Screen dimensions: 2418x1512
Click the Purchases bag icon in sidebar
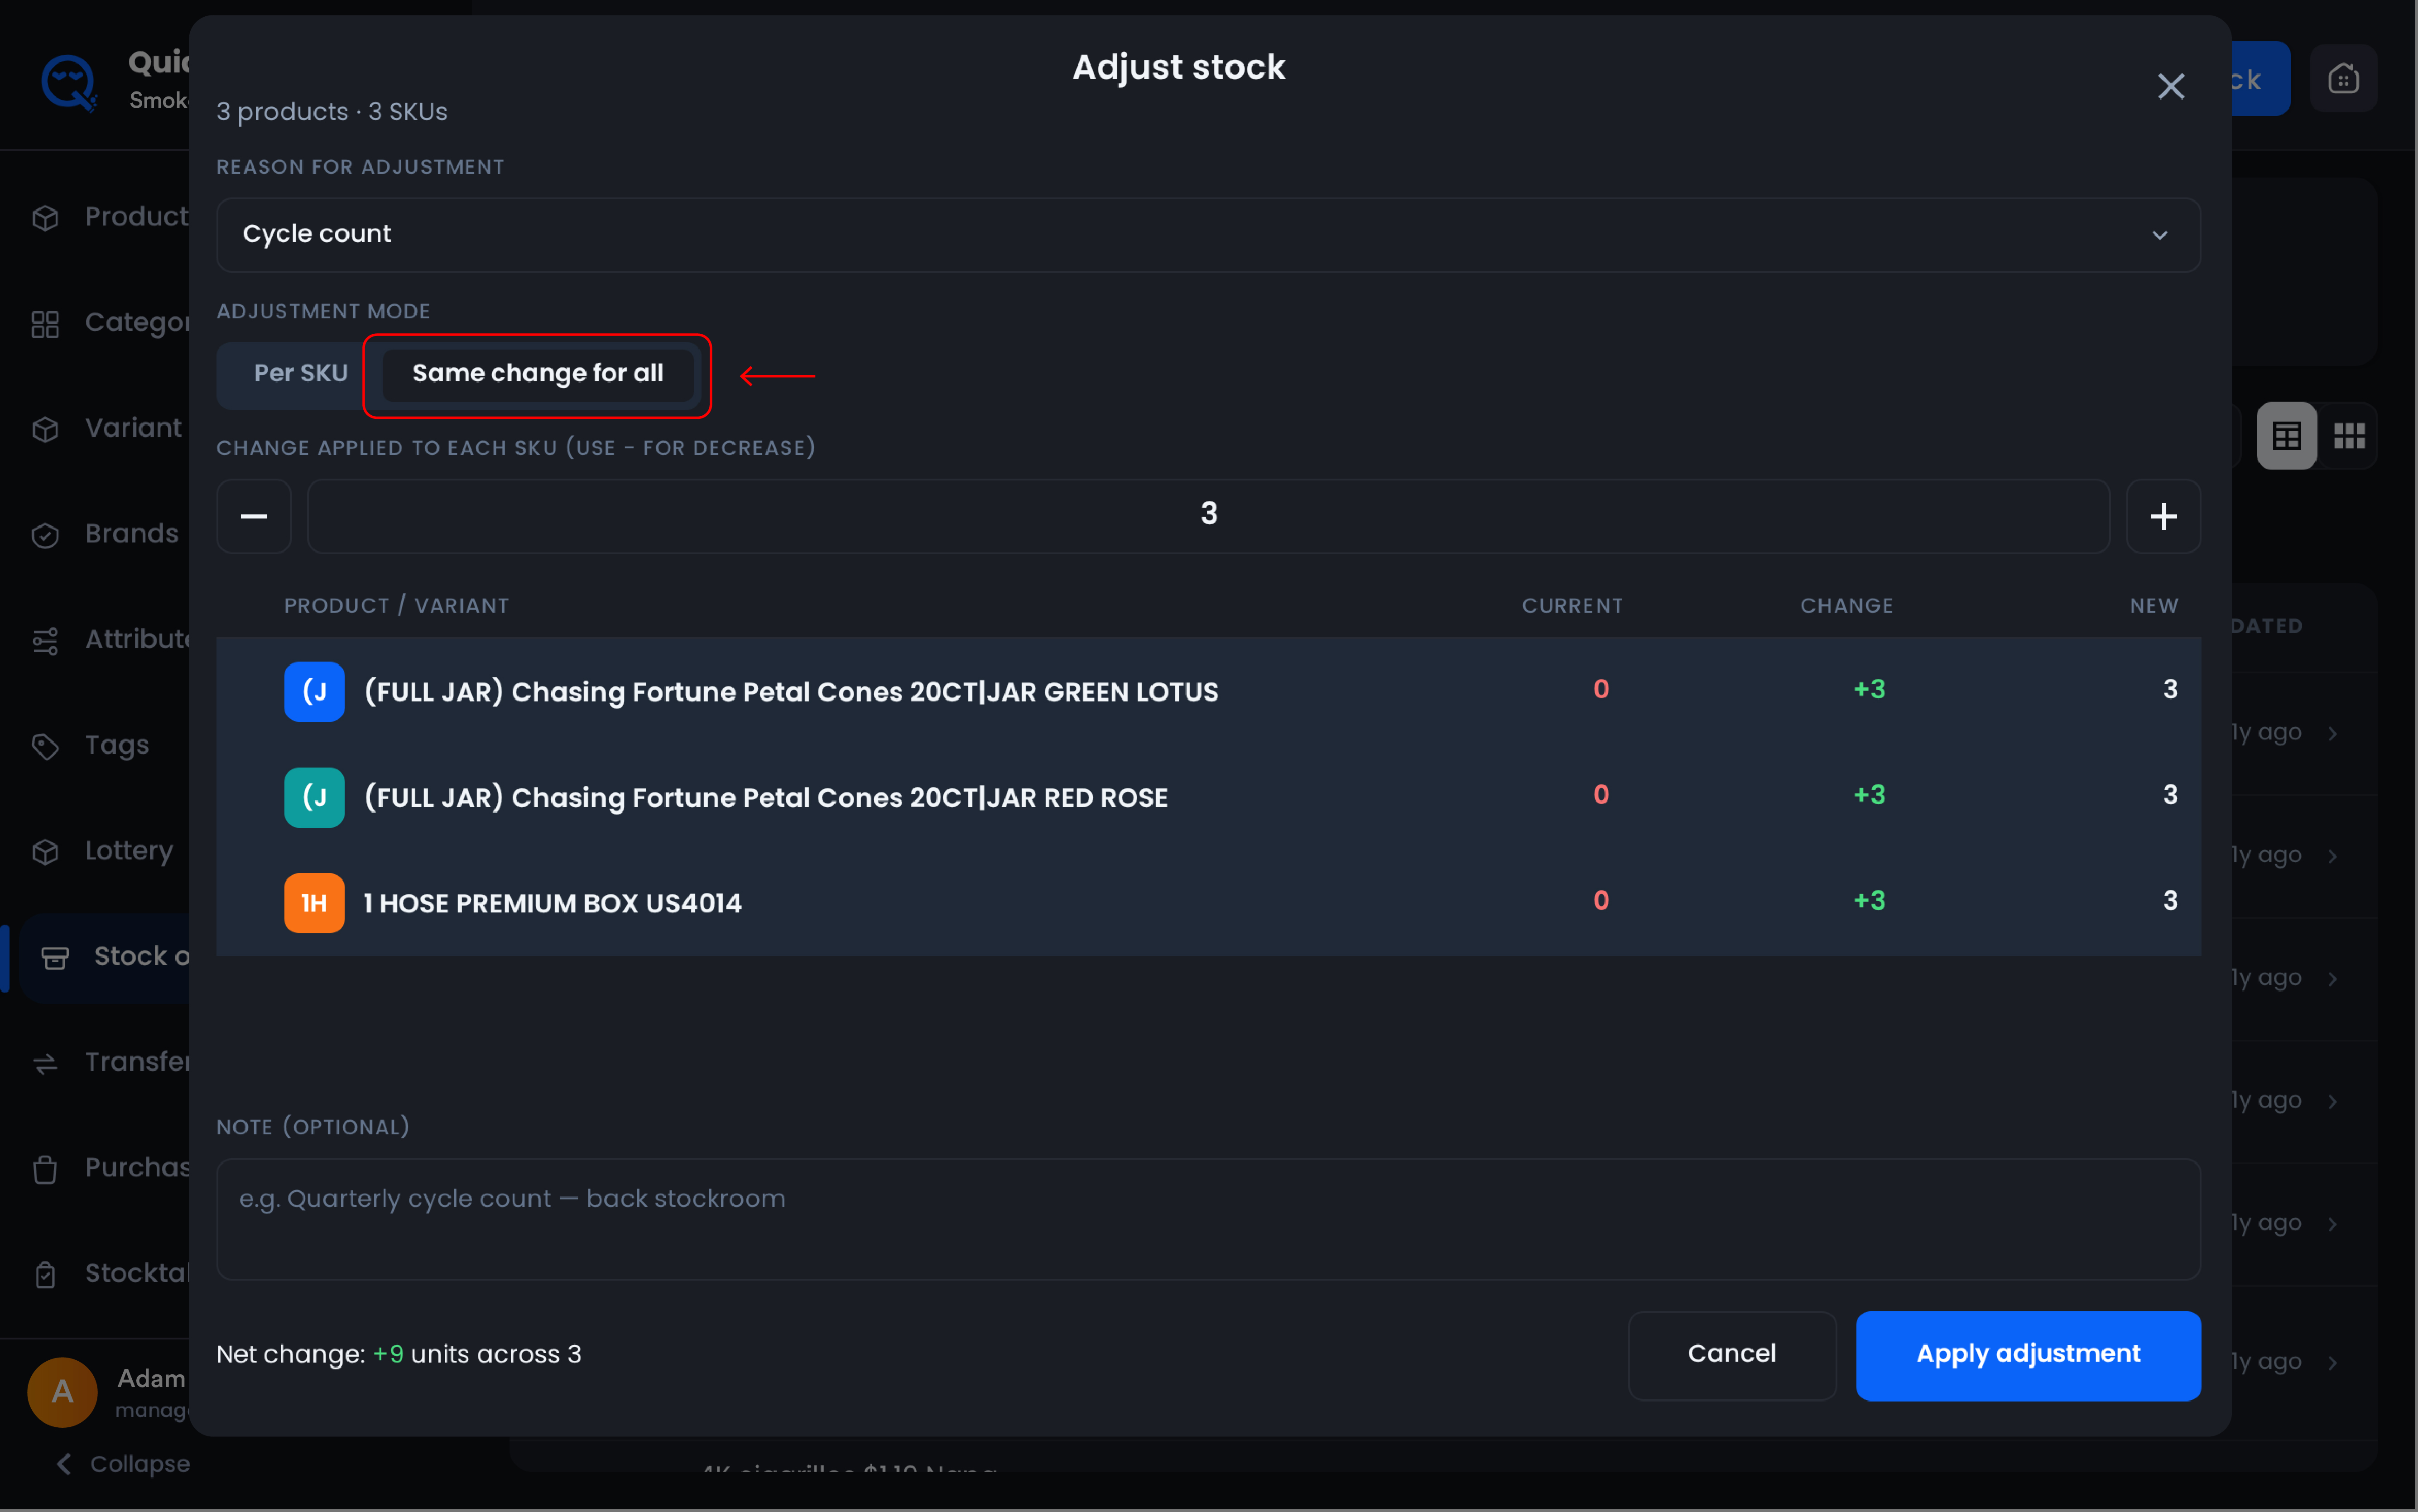click(45, 1169)
